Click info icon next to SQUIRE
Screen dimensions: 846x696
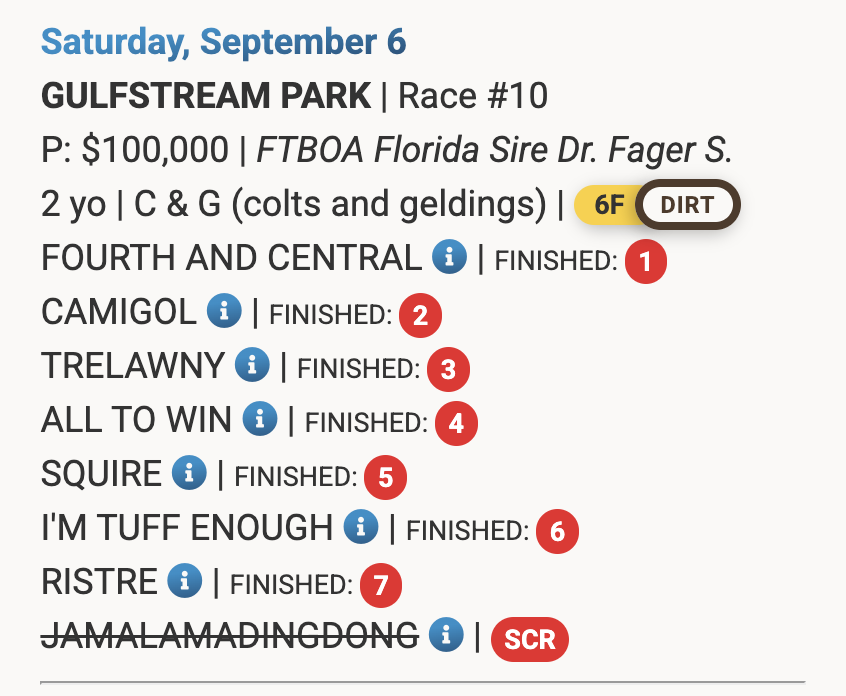[x=189, y=474]
